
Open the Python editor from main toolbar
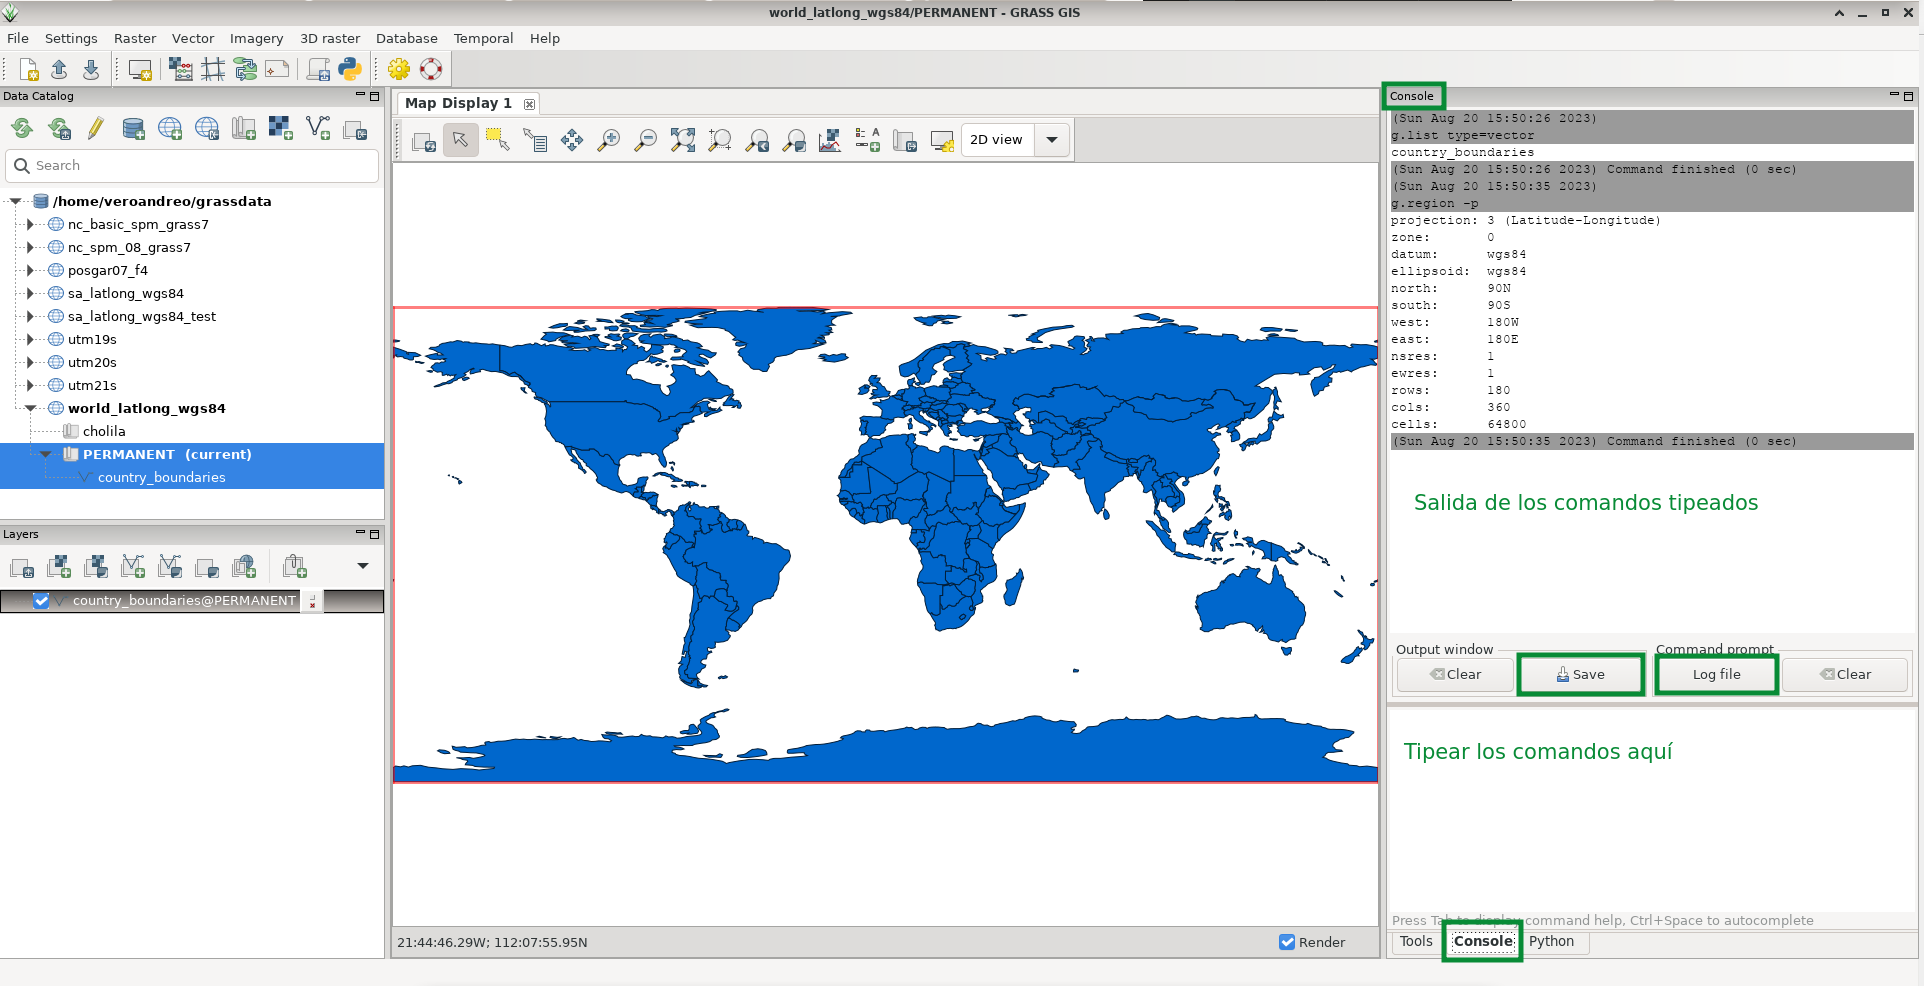(x=349, y=69)
